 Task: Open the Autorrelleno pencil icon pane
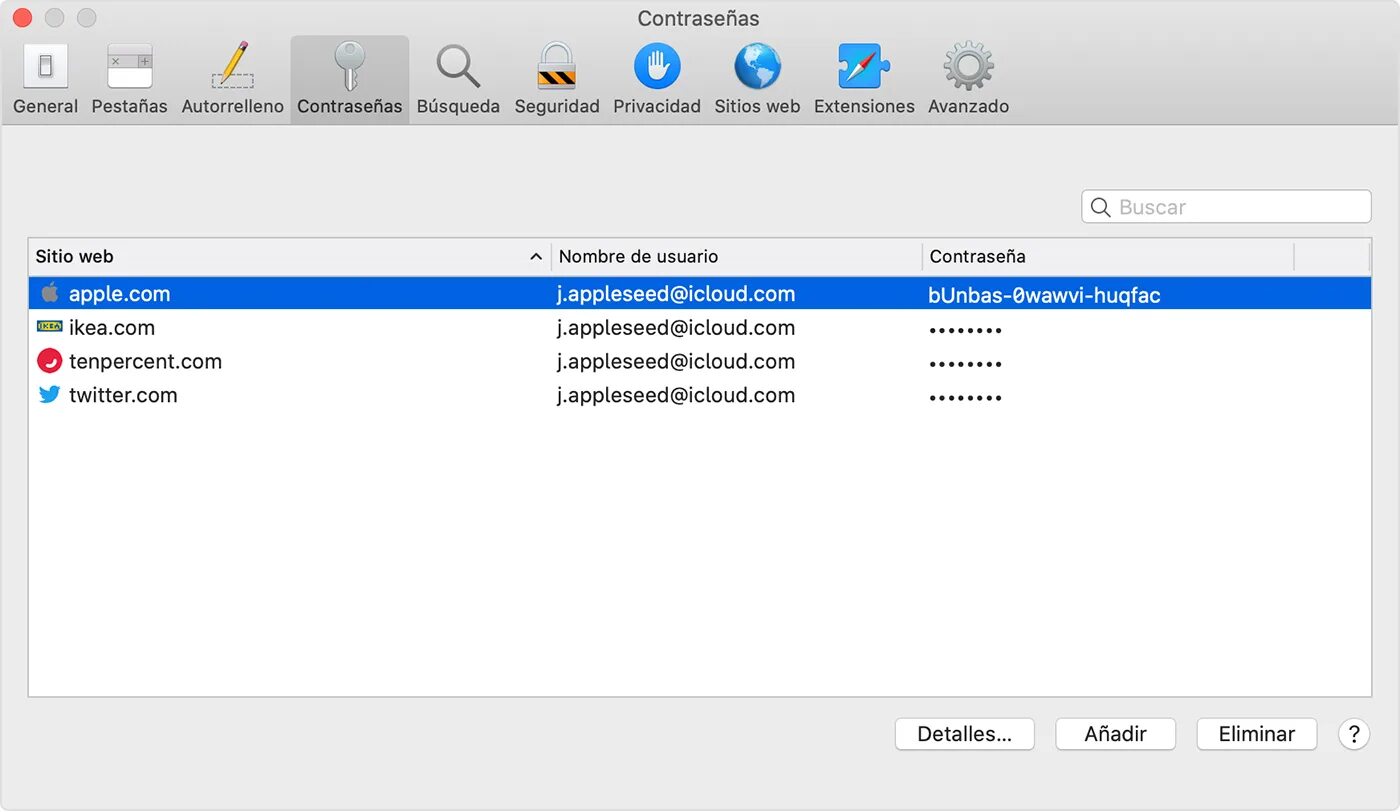232,80
